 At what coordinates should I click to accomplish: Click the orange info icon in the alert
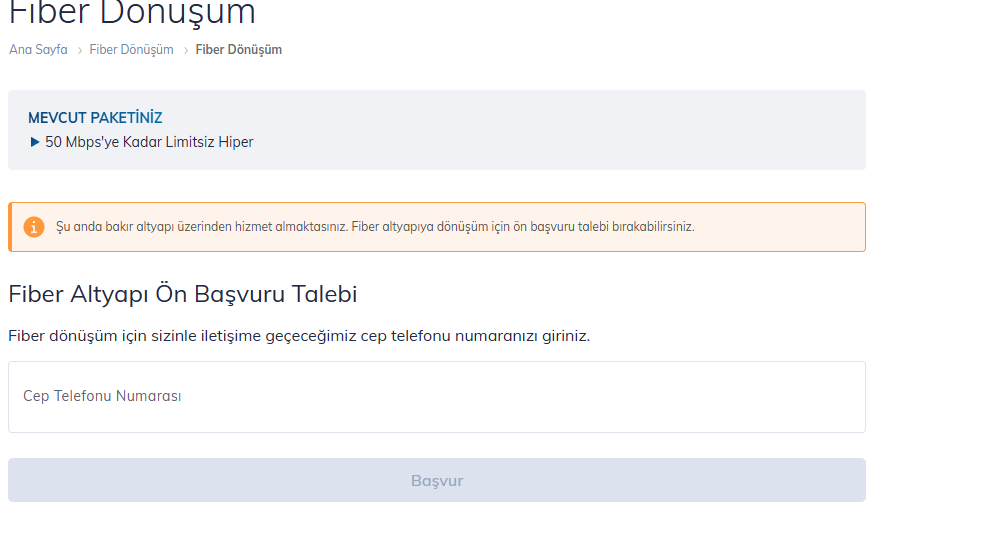(x=34, y=227)
